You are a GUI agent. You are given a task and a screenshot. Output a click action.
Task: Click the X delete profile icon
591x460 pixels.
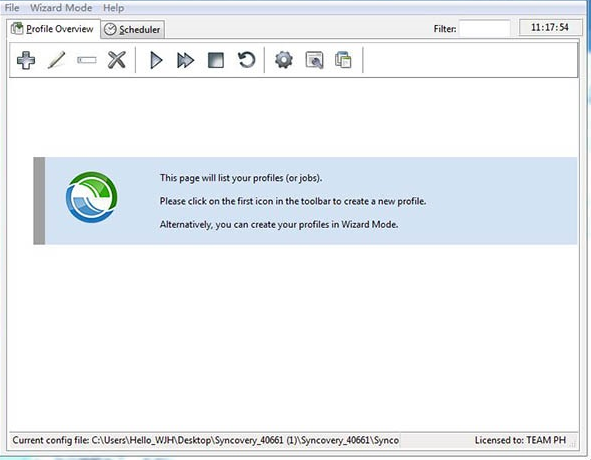116,60
